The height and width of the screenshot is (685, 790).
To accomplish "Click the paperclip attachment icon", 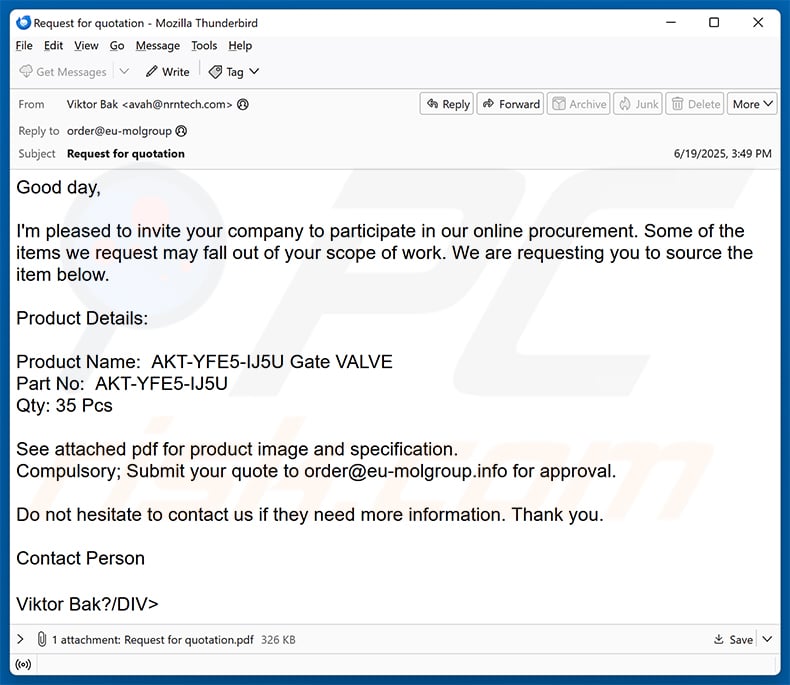I will (42, 639).
